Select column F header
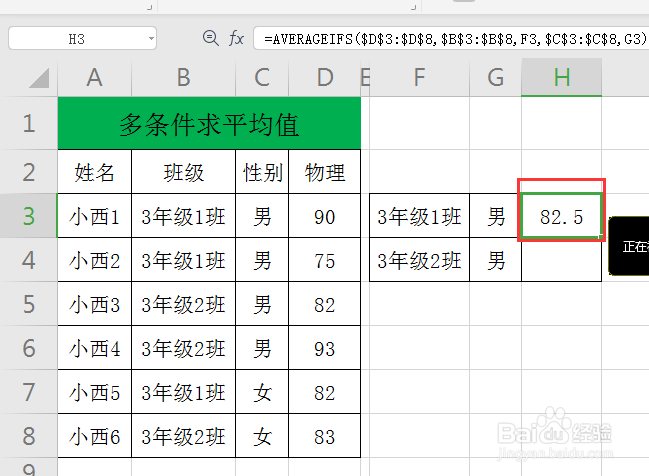Viewport: 649px width, 476px height. 419,77
